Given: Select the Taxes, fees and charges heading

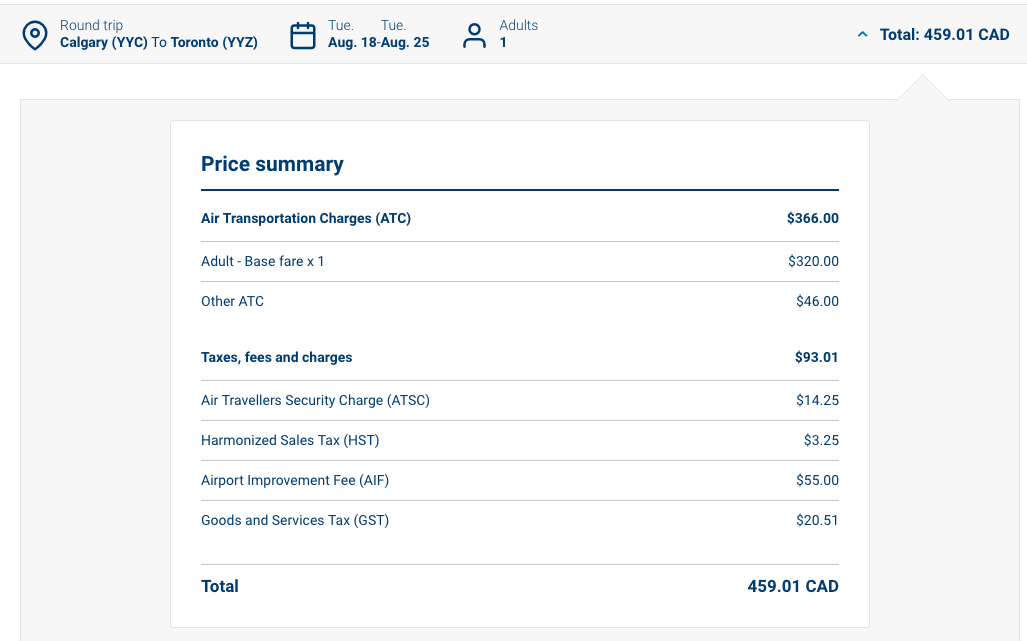Looking at the screenshot, I should tap(277, 357).
